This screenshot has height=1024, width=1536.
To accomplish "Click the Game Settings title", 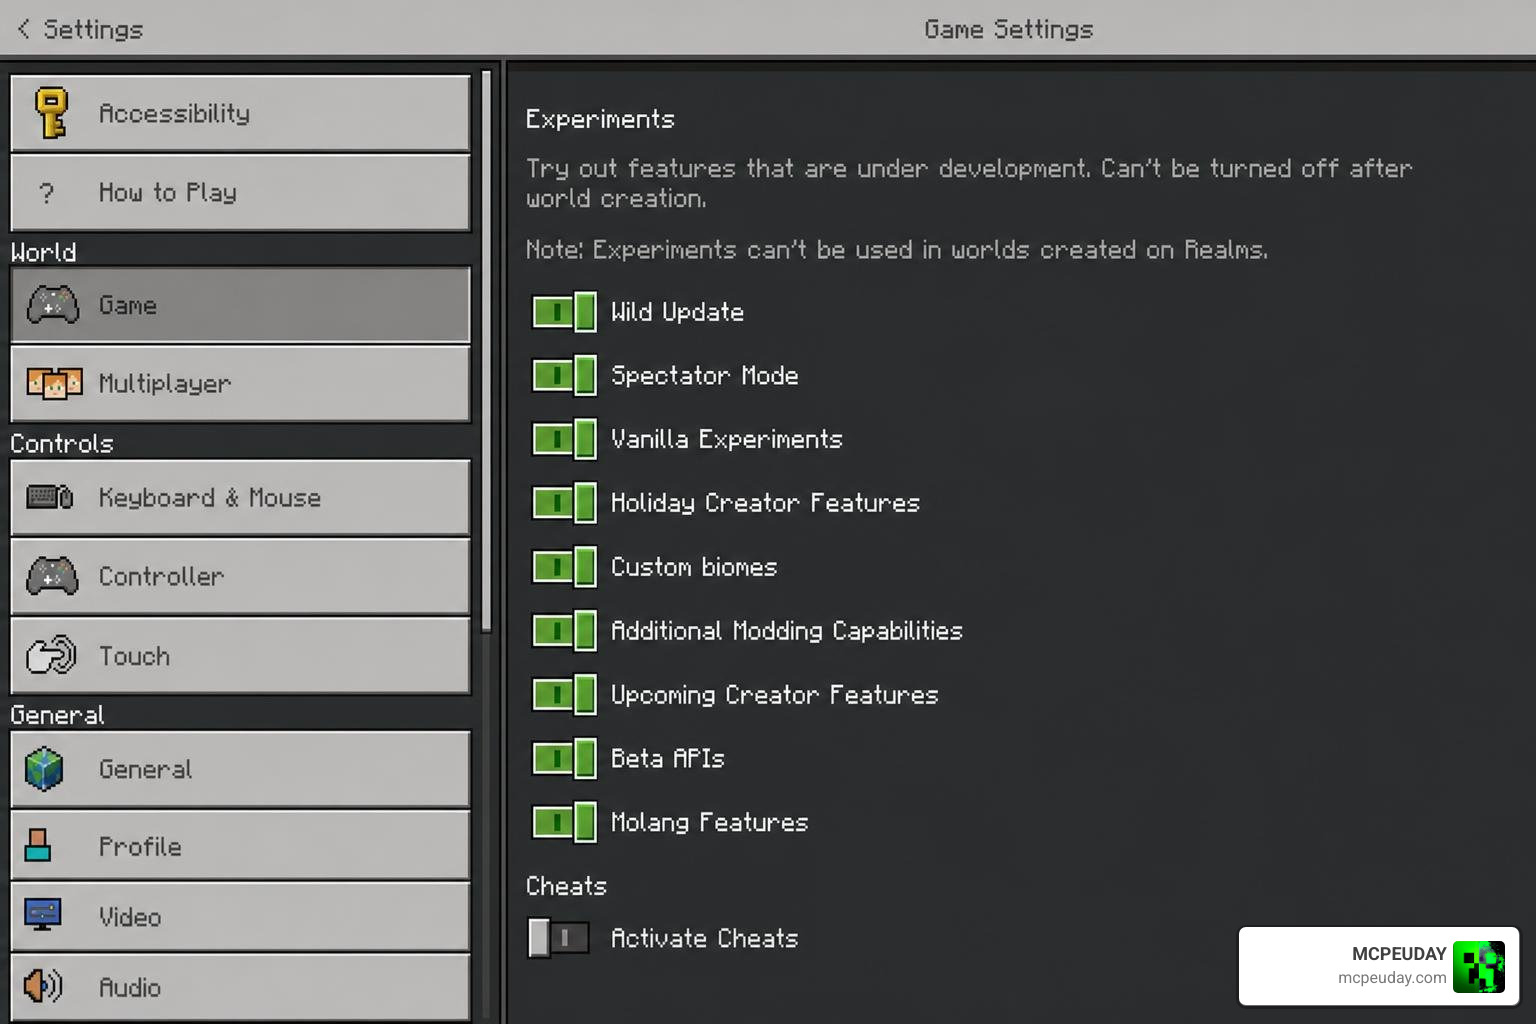I will pyautogui.click(x=1009, y=29).
